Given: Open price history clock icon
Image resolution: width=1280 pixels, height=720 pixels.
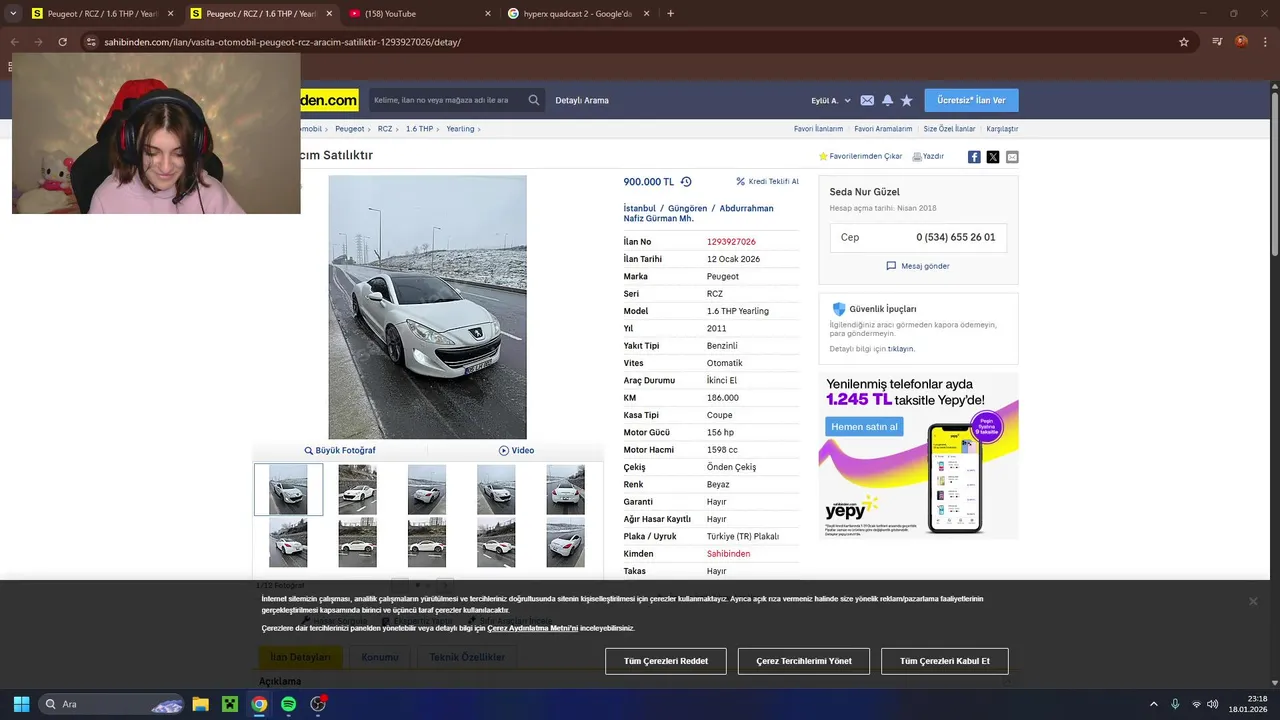Looking at the screenshot, I should (x=686, y=182).
